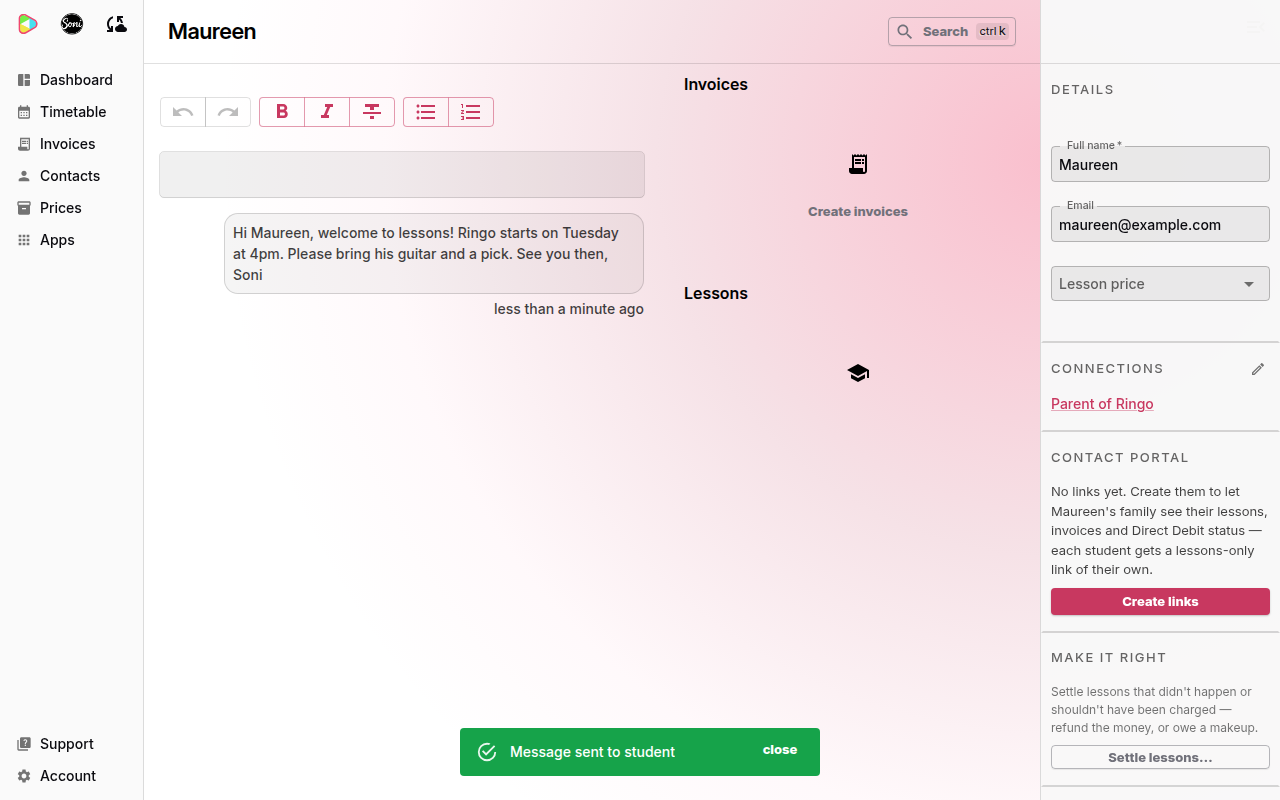Insert a numbered list
This screenshot has width=1280, height=800.
(471, 112)
